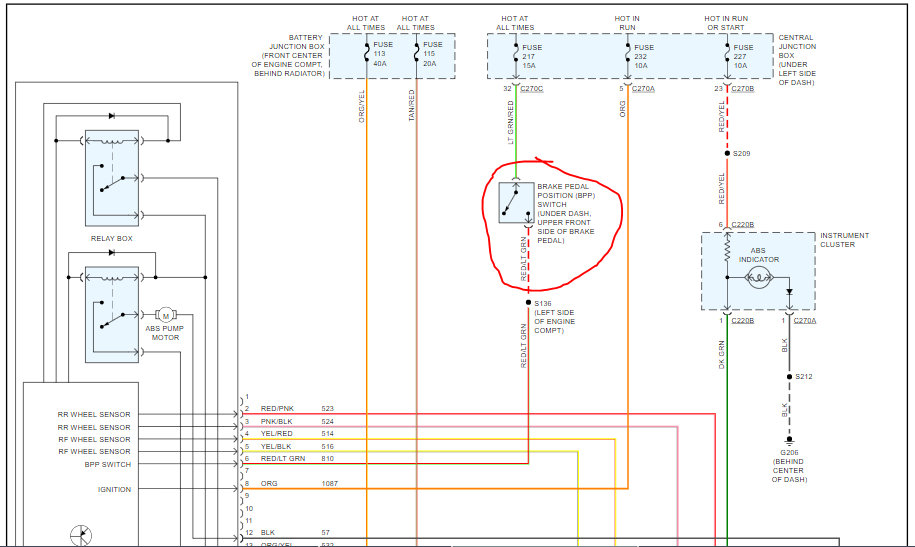Image resolution: width=915 pixels, height=547 pixels.
Task: Click circuit number 524
Action: click(327, 421)
